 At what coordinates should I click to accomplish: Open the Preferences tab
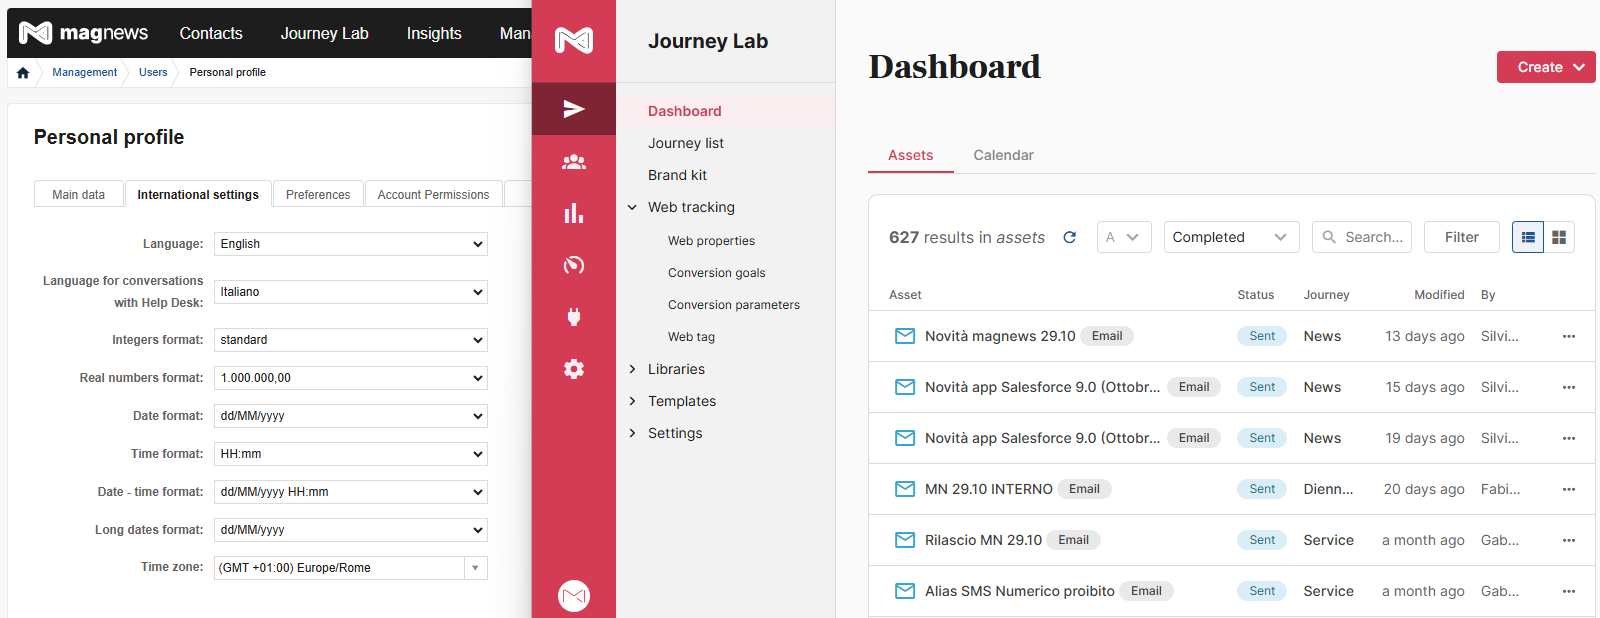(318, 194)
